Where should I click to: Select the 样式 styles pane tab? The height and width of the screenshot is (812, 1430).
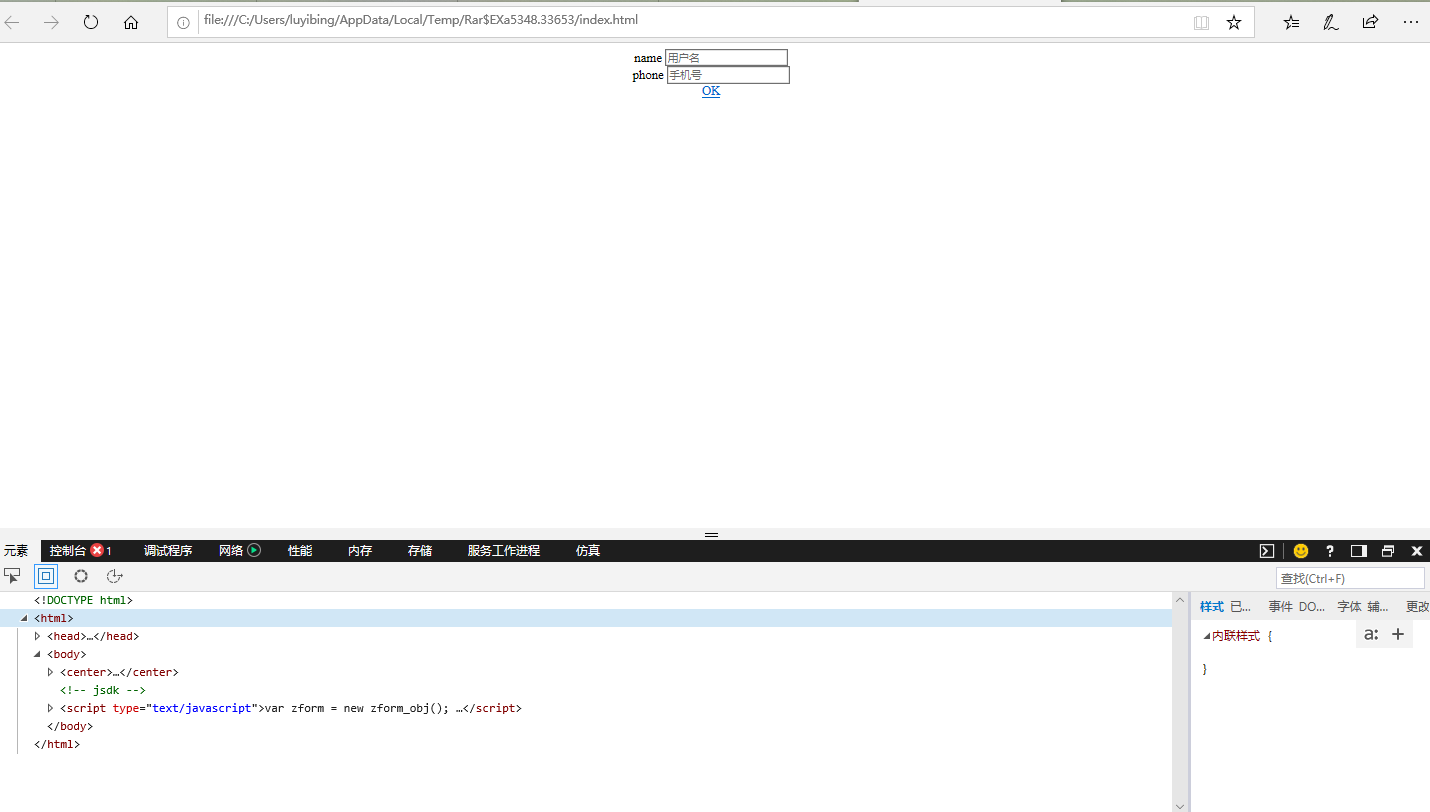1211,607
